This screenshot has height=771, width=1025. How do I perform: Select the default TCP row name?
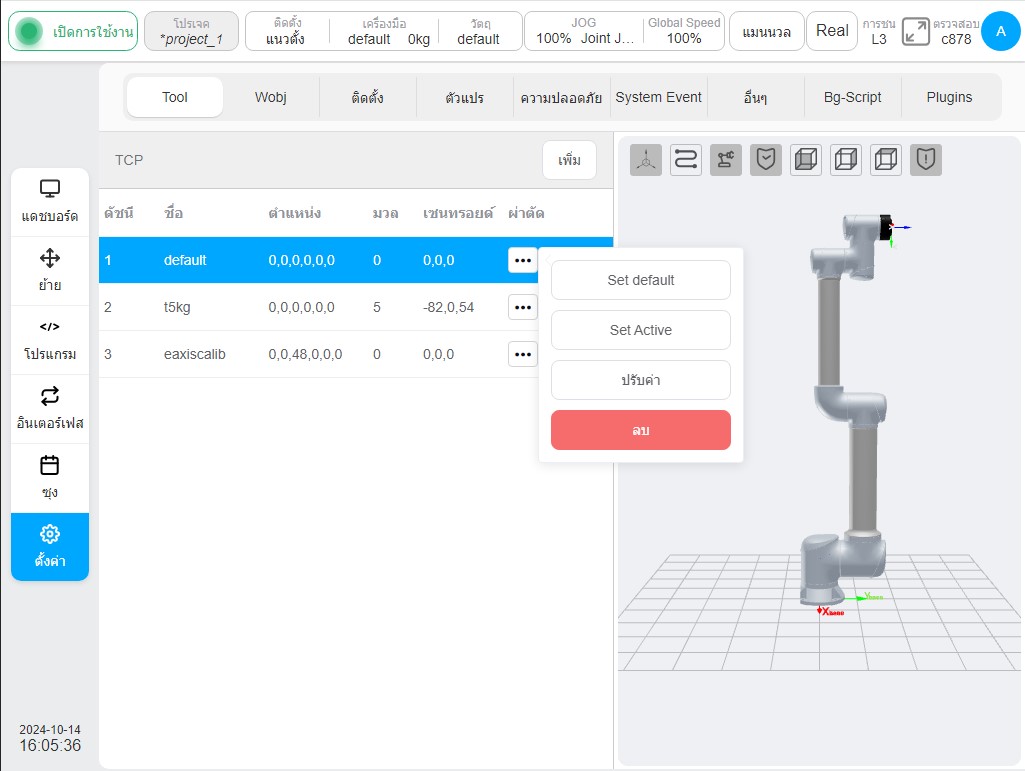[x=185, y=260]
